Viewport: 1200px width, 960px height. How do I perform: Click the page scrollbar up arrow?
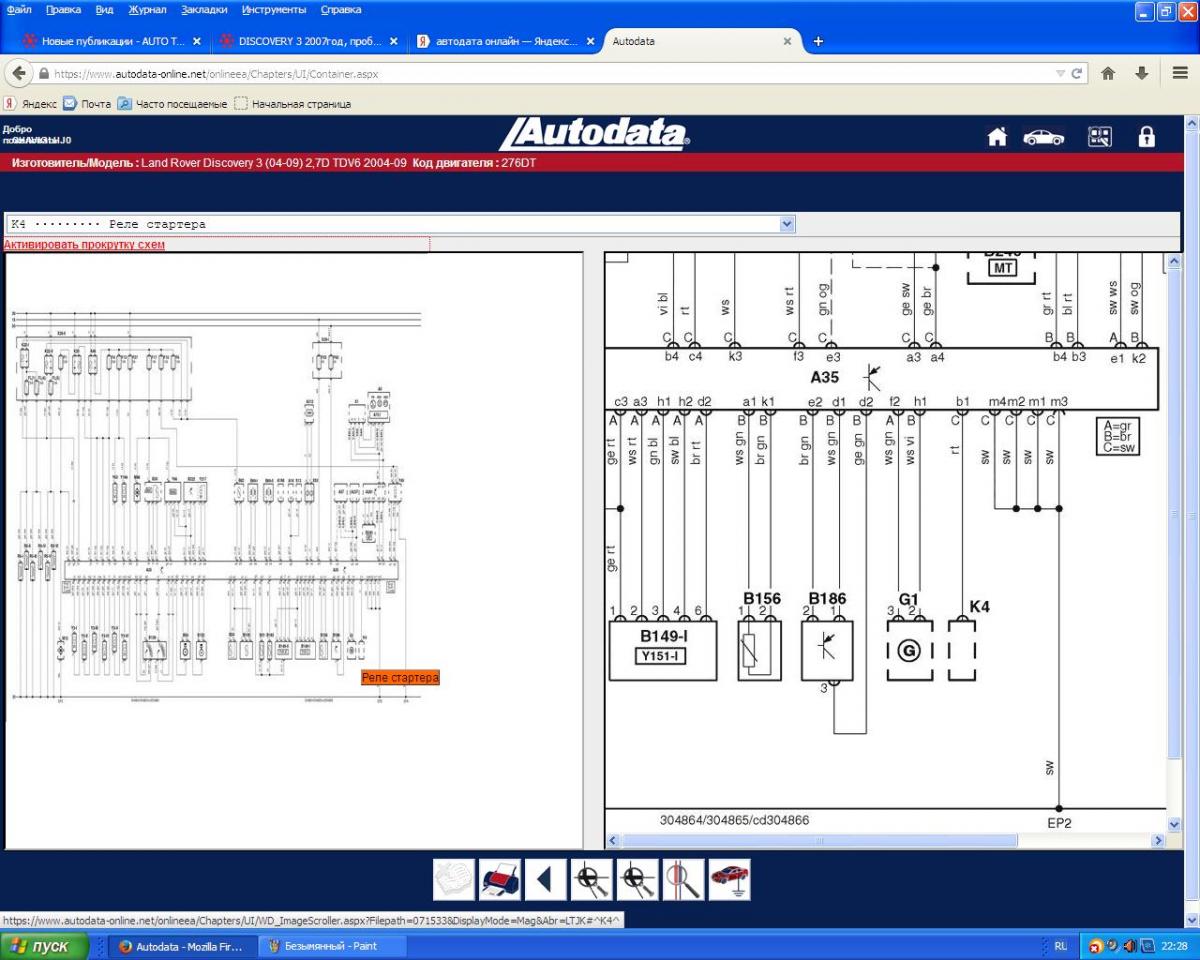pyautogui.click(x=1190, y=123)
